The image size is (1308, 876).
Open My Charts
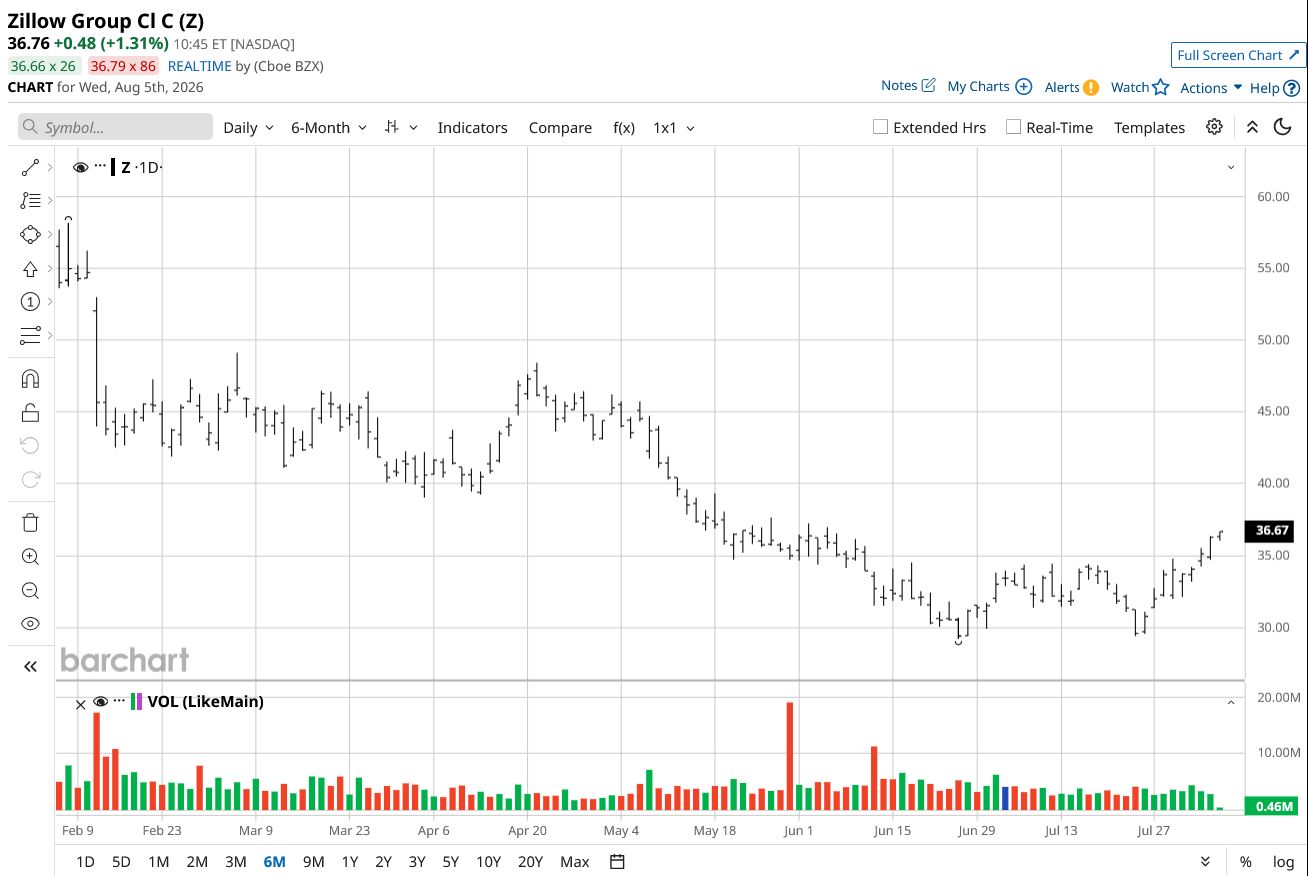click(x=990, y=87)
